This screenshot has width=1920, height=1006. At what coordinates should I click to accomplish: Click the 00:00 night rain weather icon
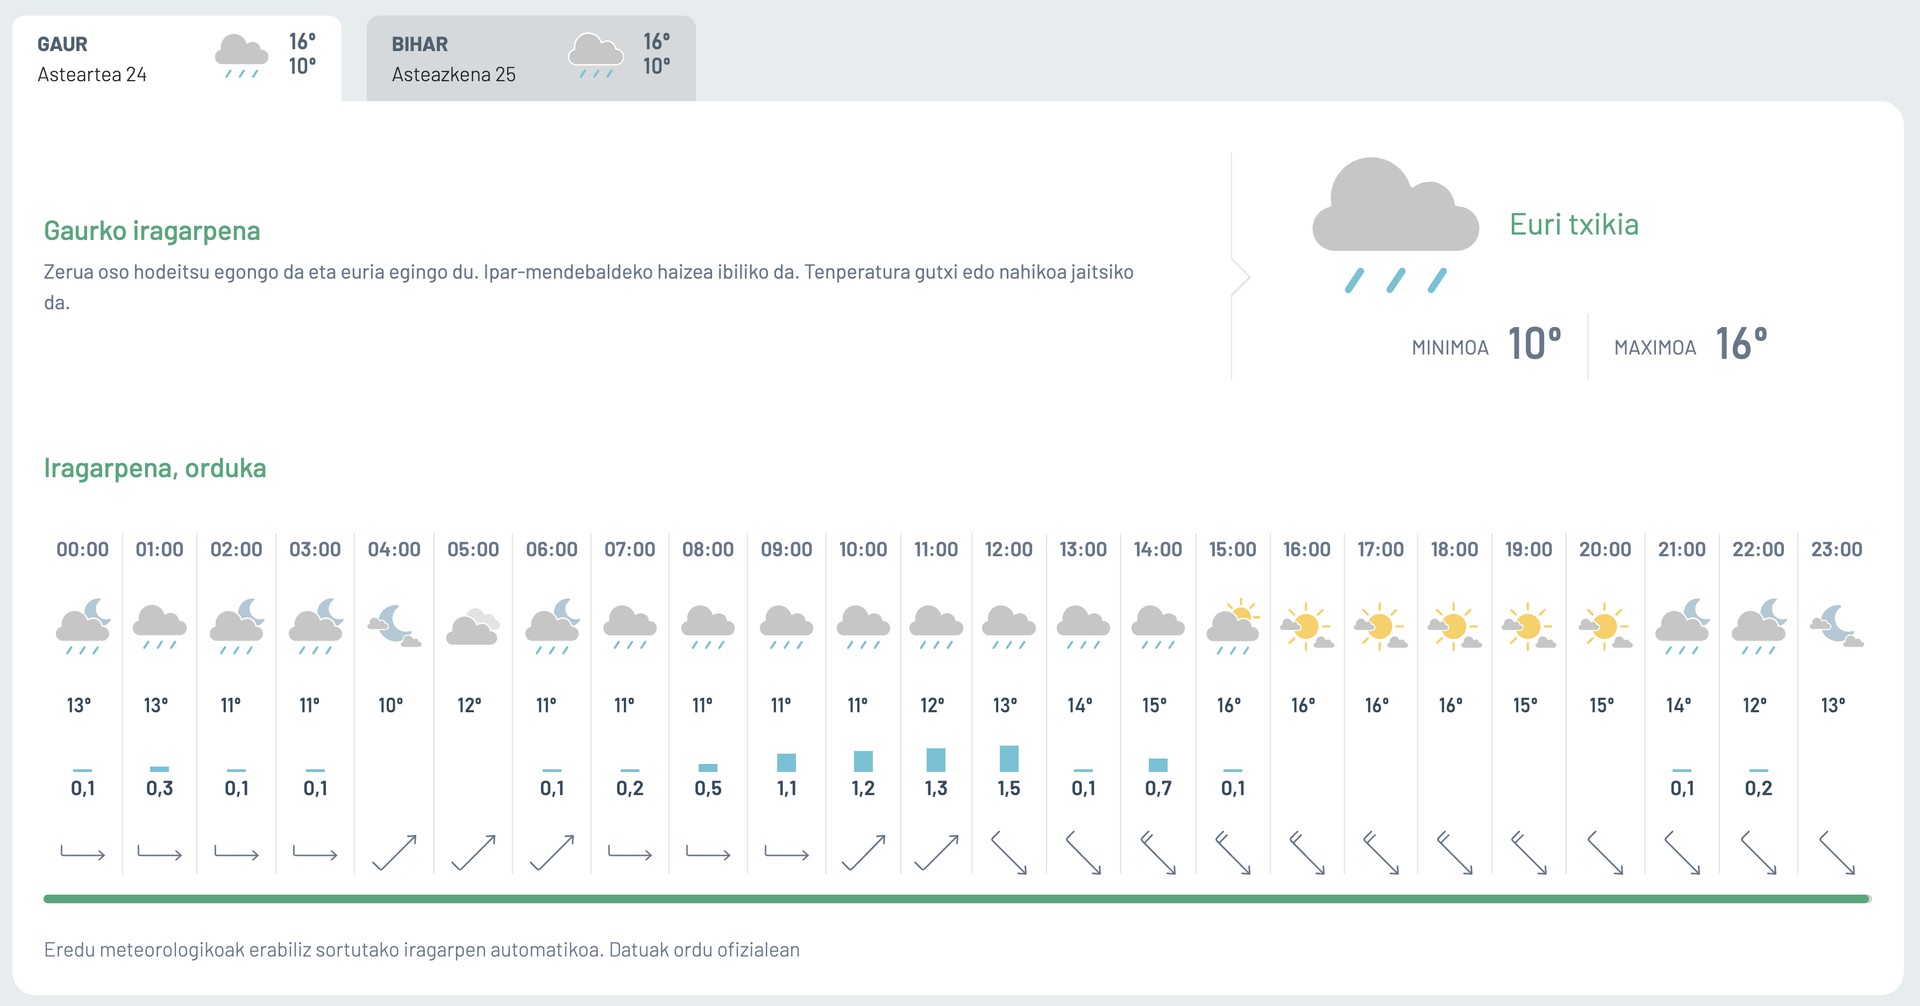83,627
